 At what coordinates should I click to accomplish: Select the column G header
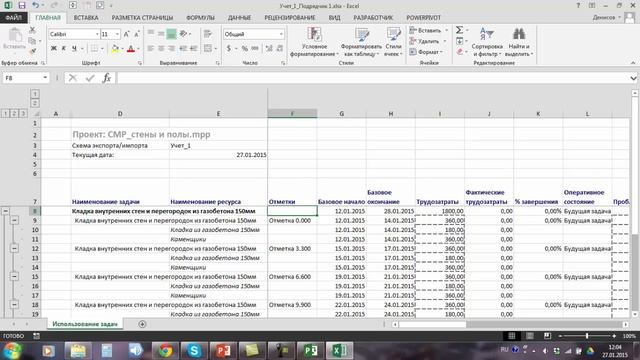(x=341, y=114)
